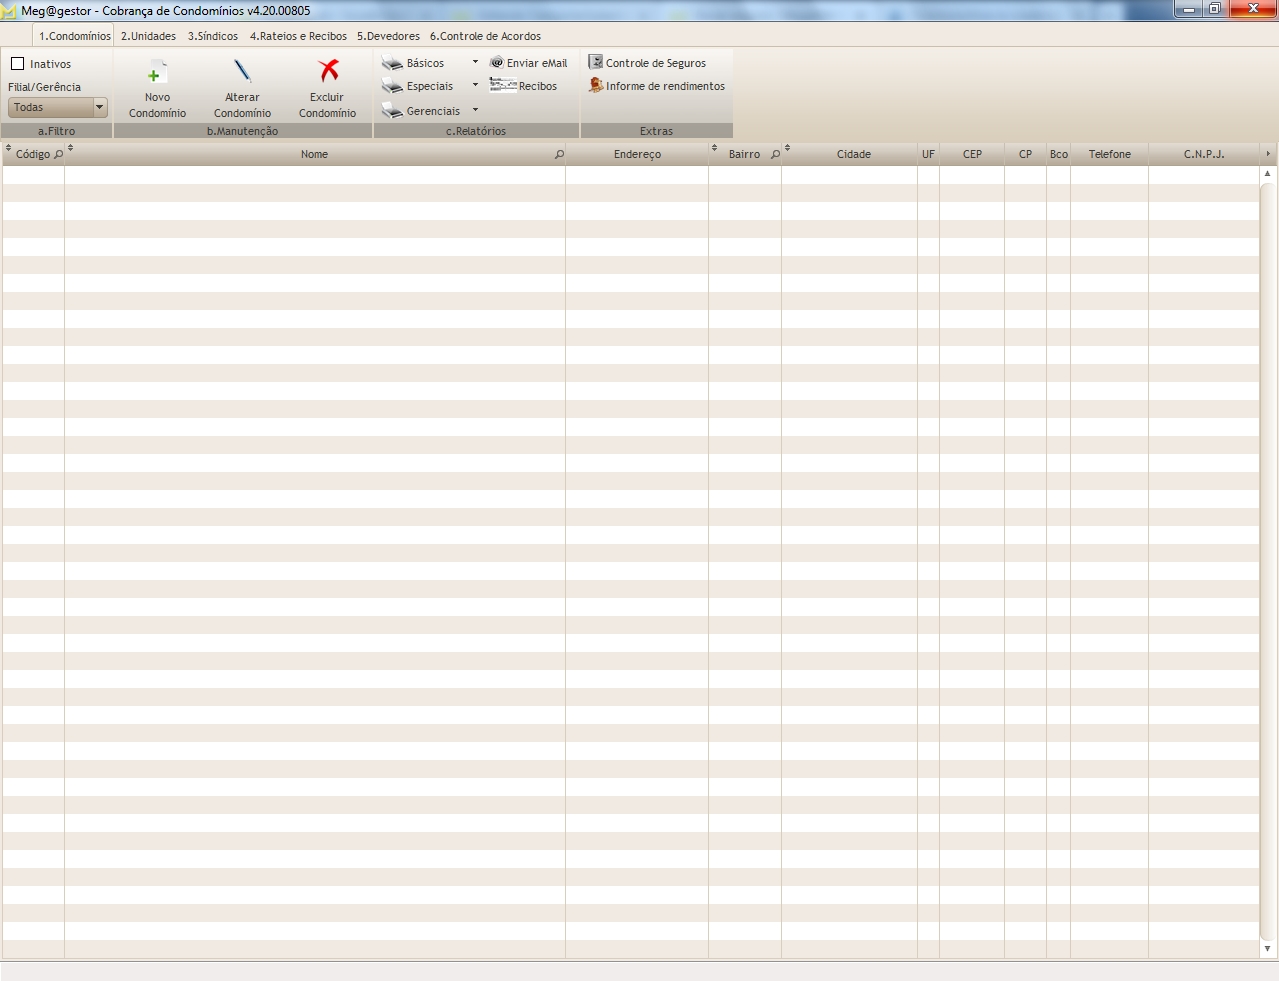Click the search icon in Código column

(58, 155)
